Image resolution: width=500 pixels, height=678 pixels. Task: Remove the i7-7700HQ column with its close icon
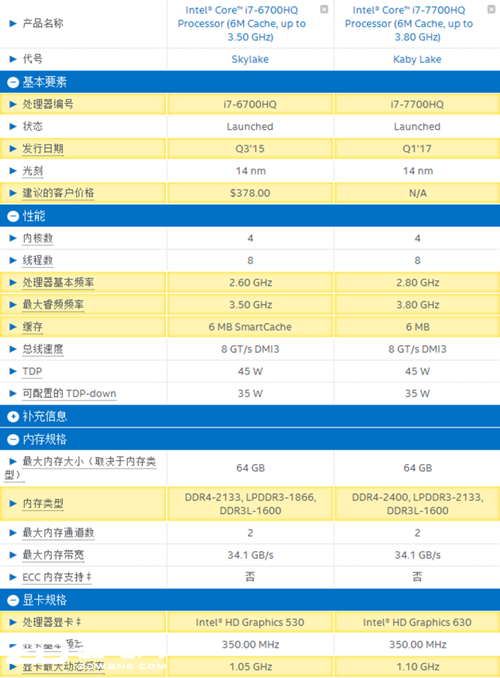[x=491, y=9]
